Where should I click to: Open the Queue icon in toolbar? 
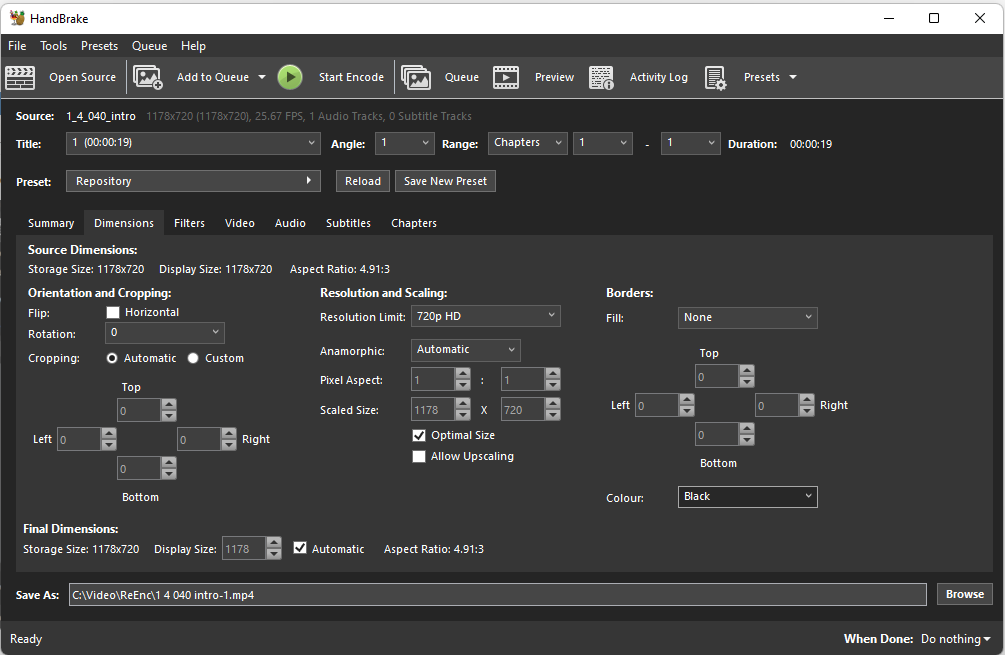tap(416, 78)
